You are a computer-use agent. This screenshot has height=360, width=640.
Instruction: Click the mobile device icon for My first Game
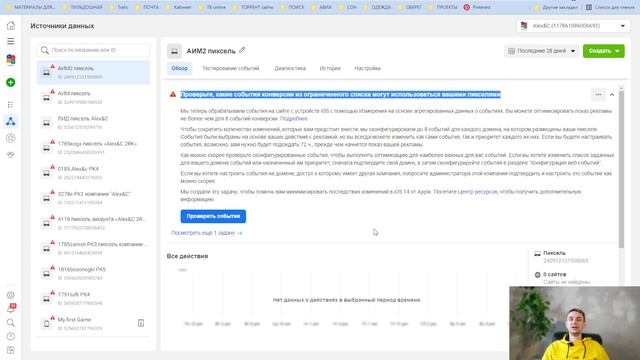pyautogui.click(x=47, y=324)
